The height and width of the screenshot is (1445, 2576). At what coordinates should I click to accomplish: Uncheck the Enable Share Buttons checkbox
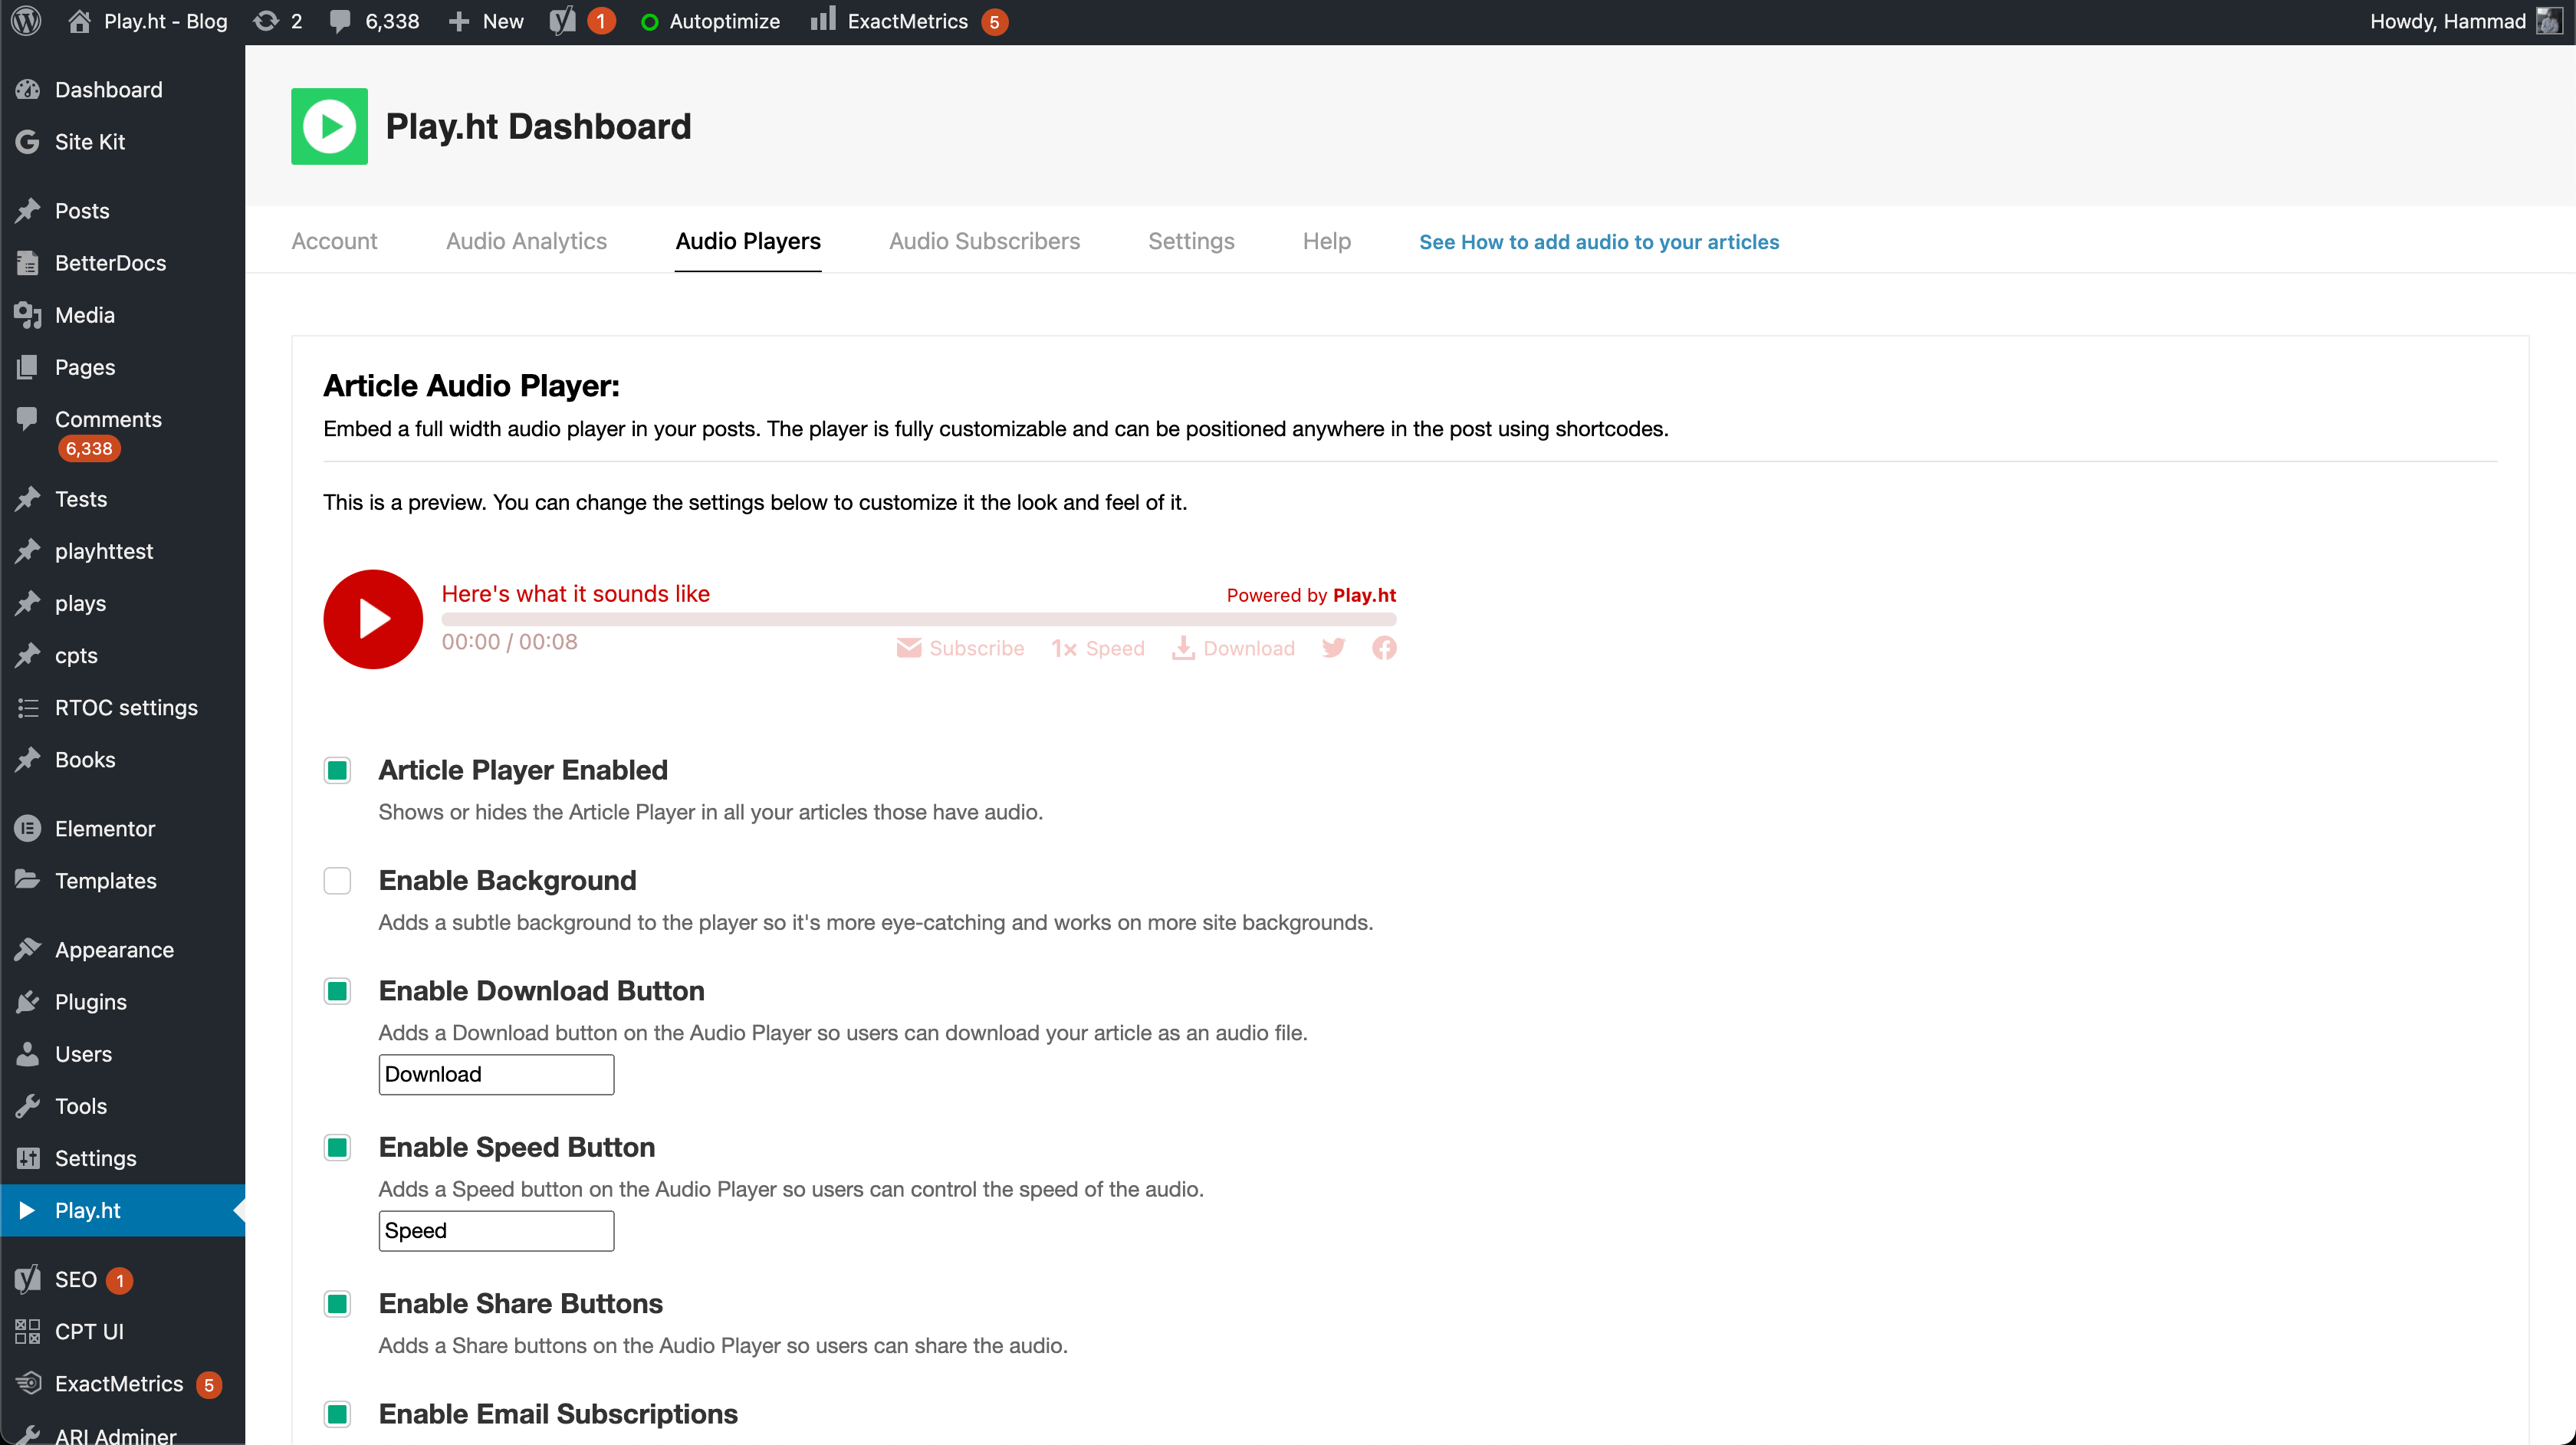(337, 1304)
